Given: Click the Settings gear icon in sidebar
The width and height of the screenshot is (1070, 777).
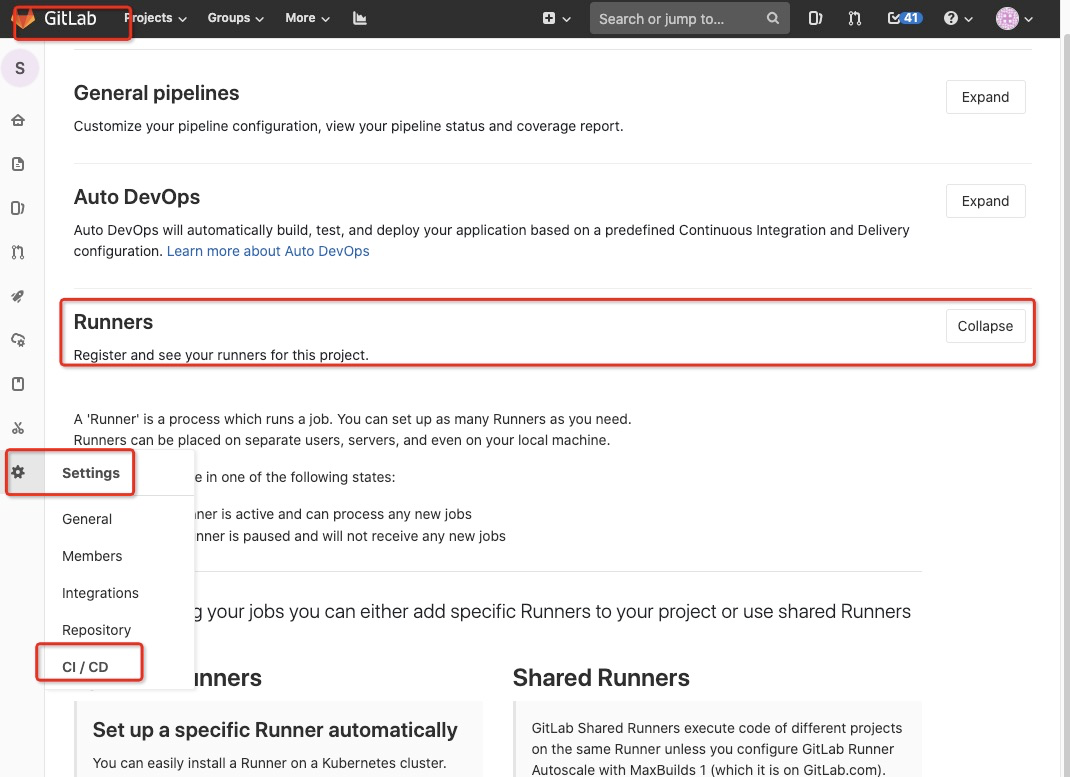Looking at the screenshot, I should point(18,472).
